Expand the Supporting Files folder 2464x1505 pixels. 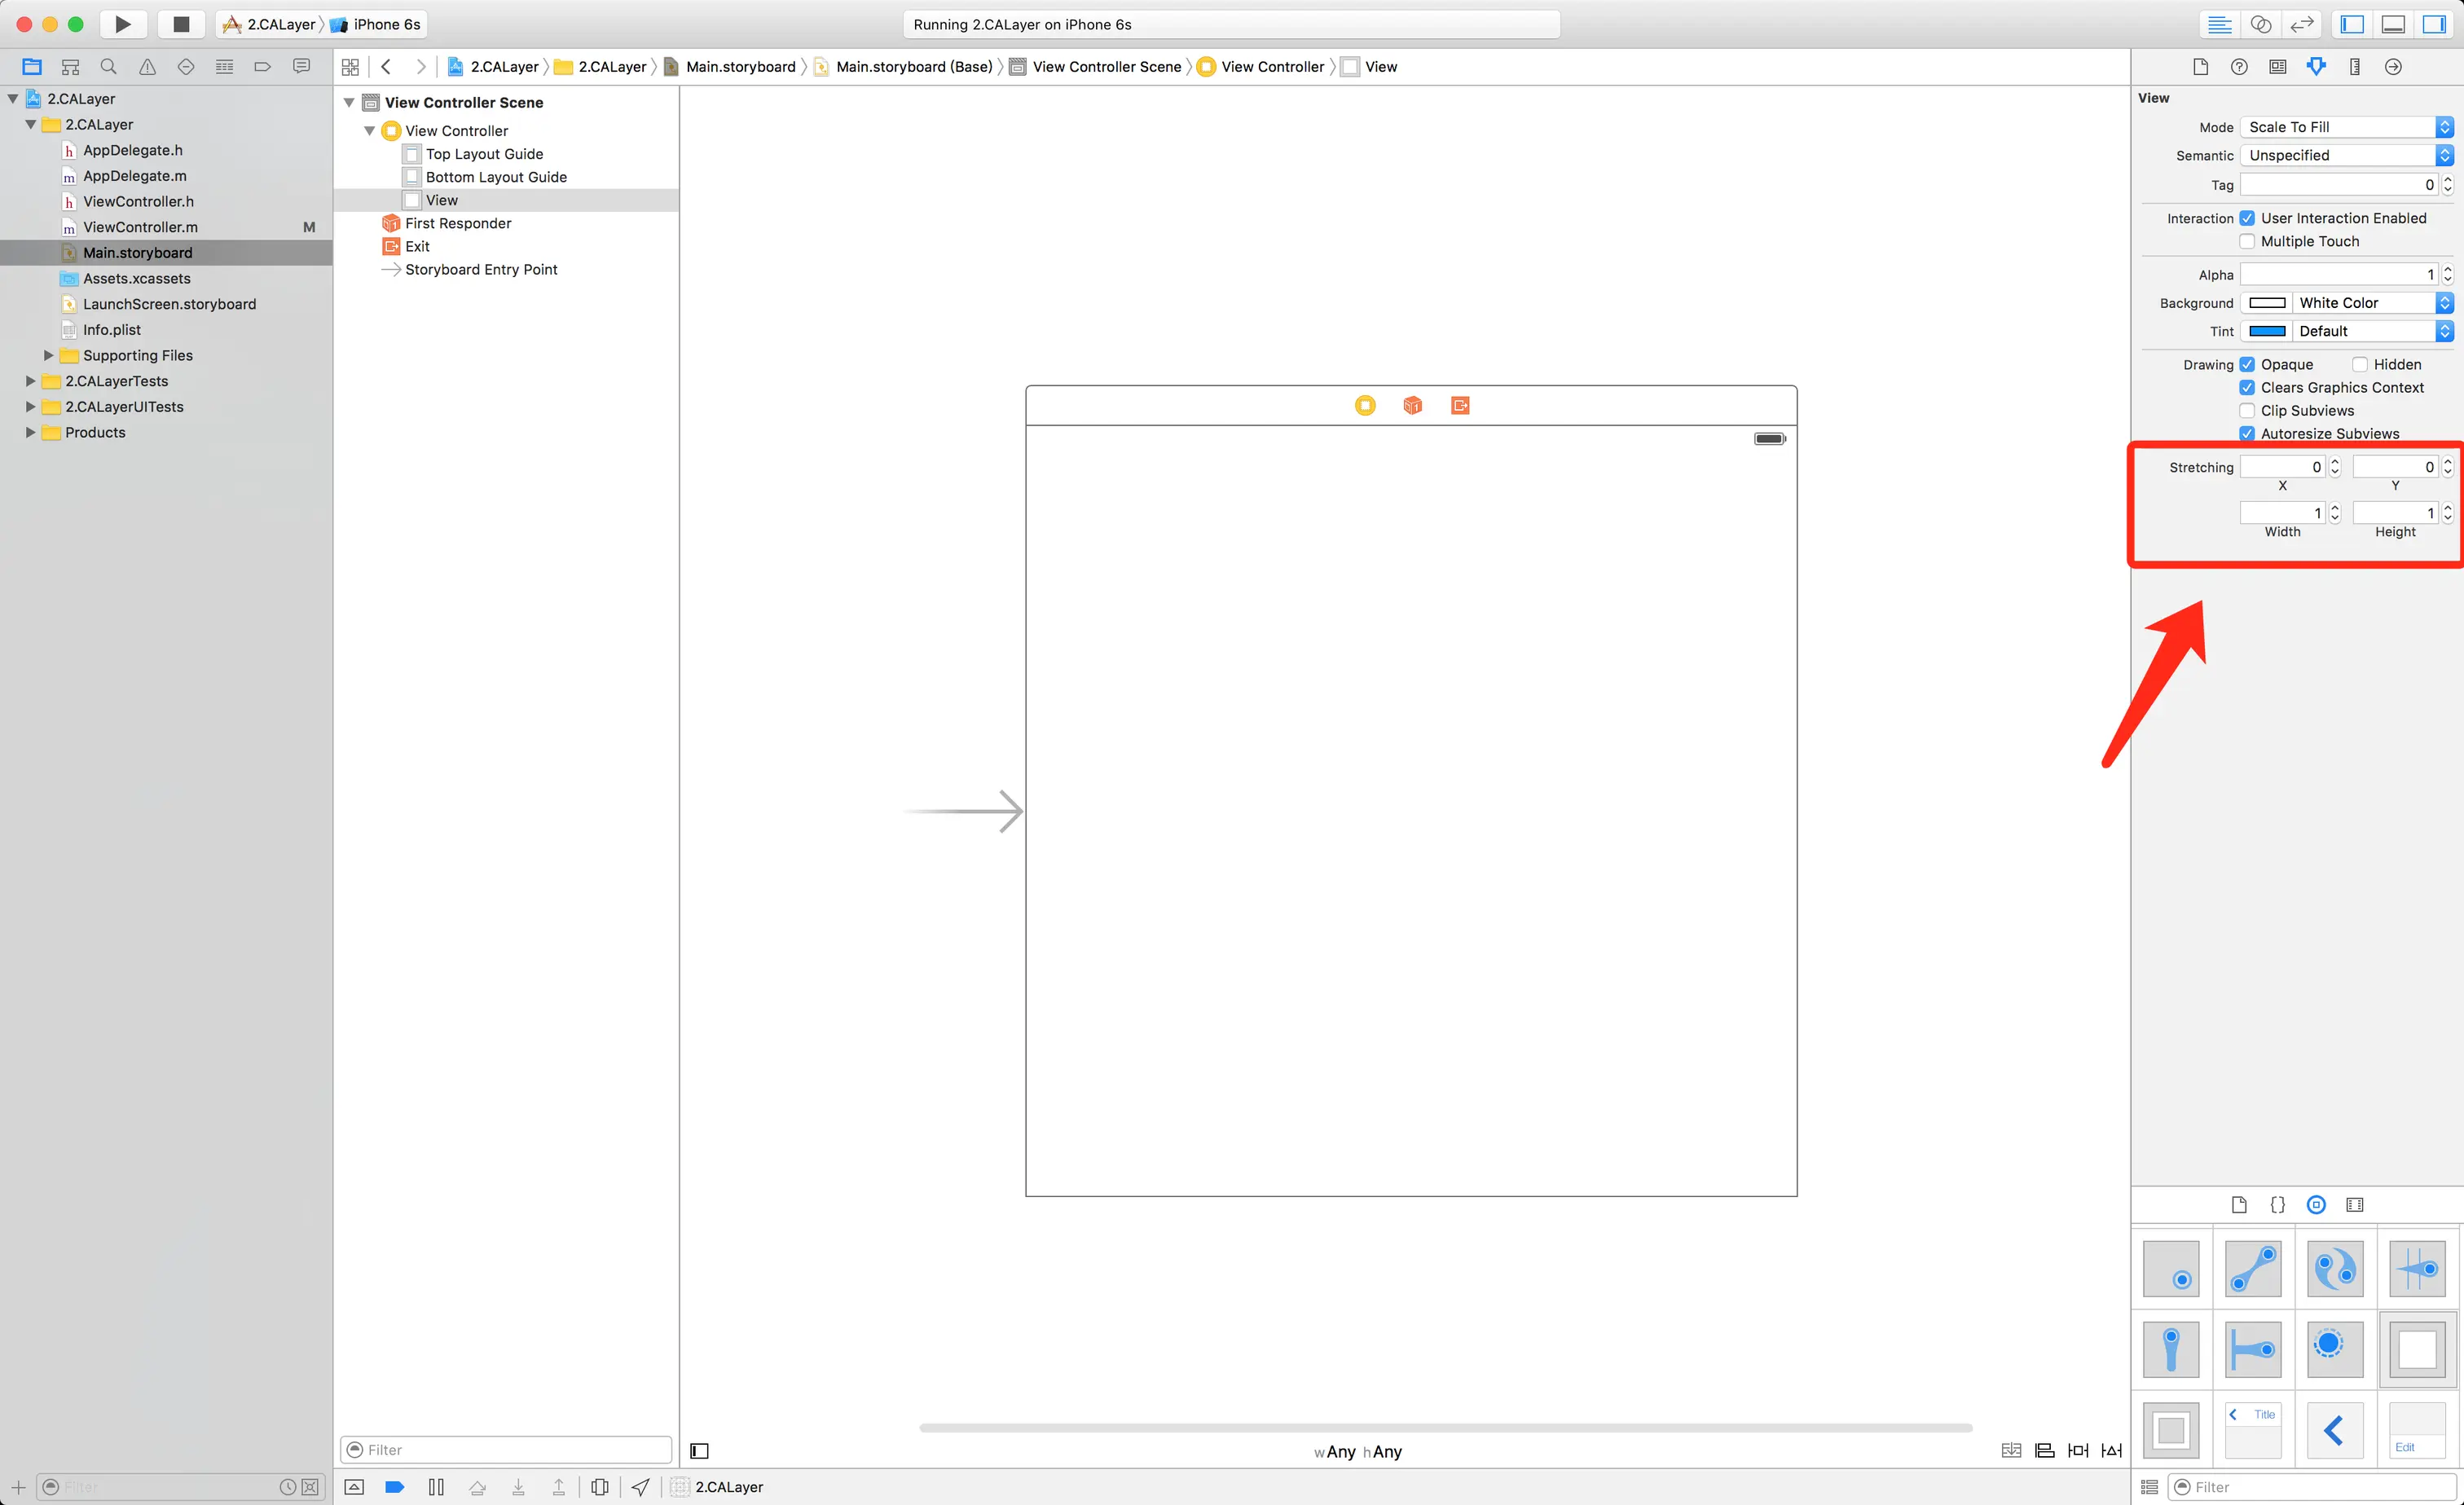48,355
